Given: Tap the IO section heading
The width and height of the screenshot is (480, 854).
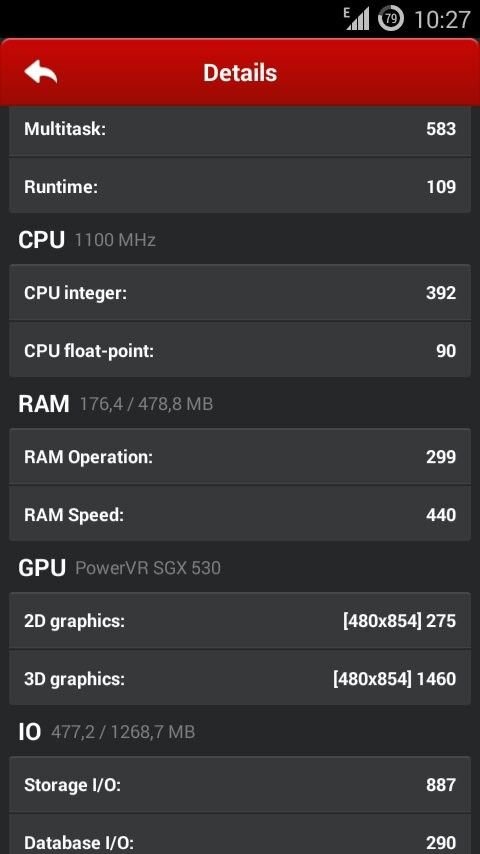Looking at the screenshot, I should (29, 732).
